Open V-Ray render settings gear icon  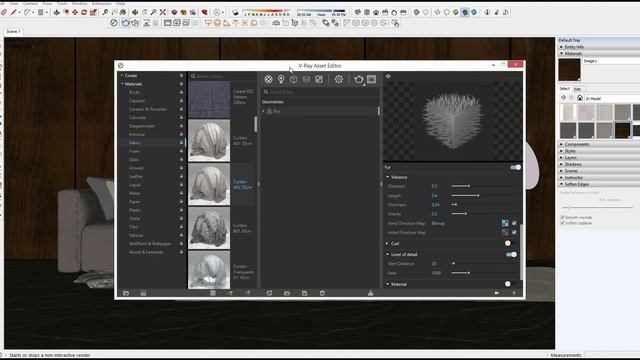click(x=339, y=79)
